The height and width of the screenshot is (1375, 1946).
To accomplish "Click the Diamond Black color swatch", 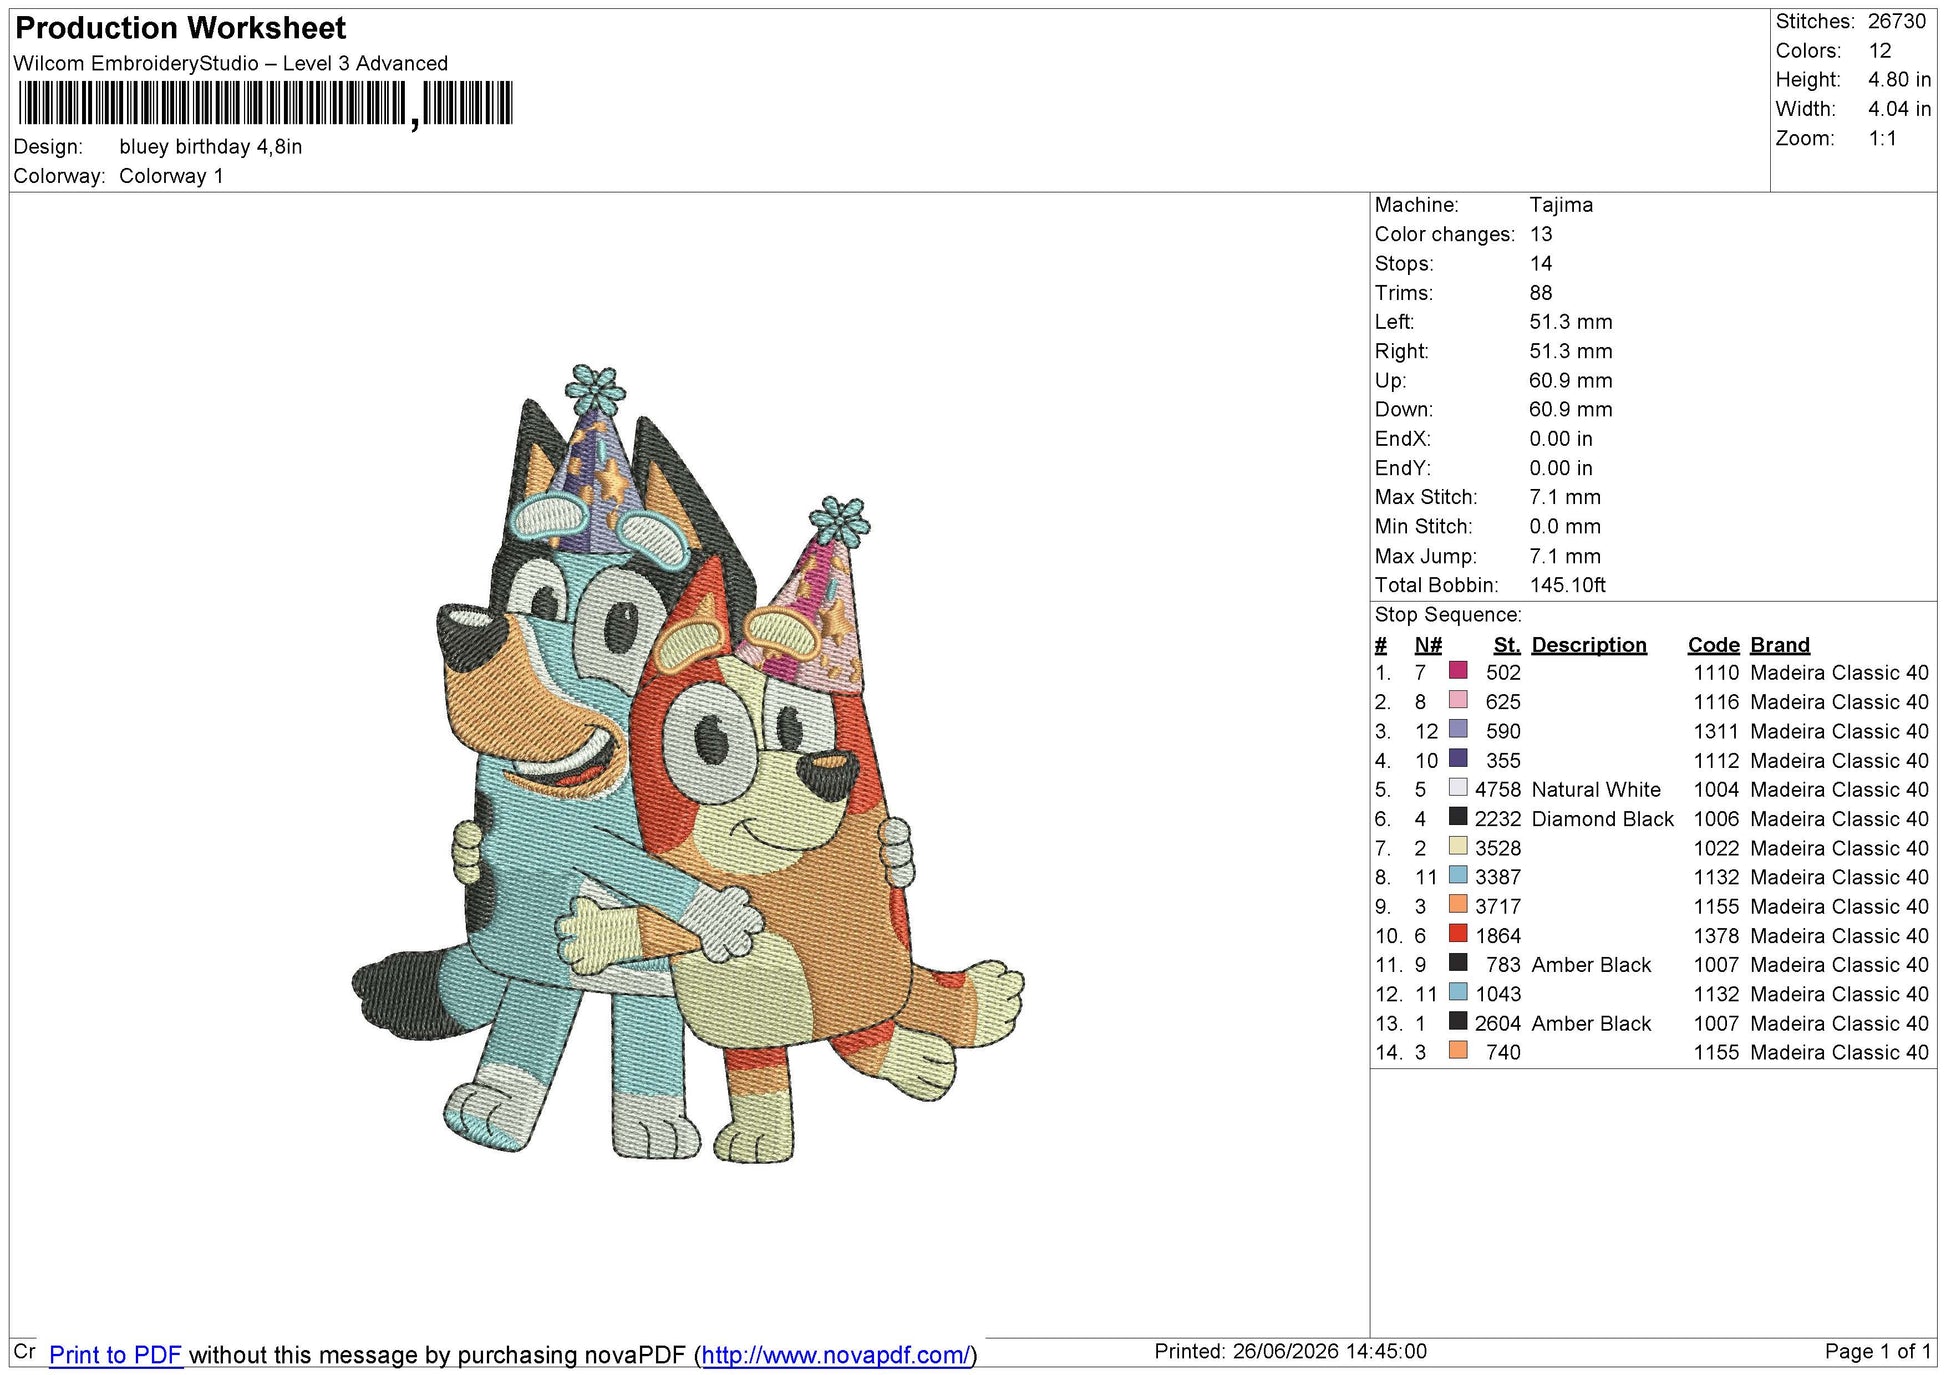I will [1458, 818].
